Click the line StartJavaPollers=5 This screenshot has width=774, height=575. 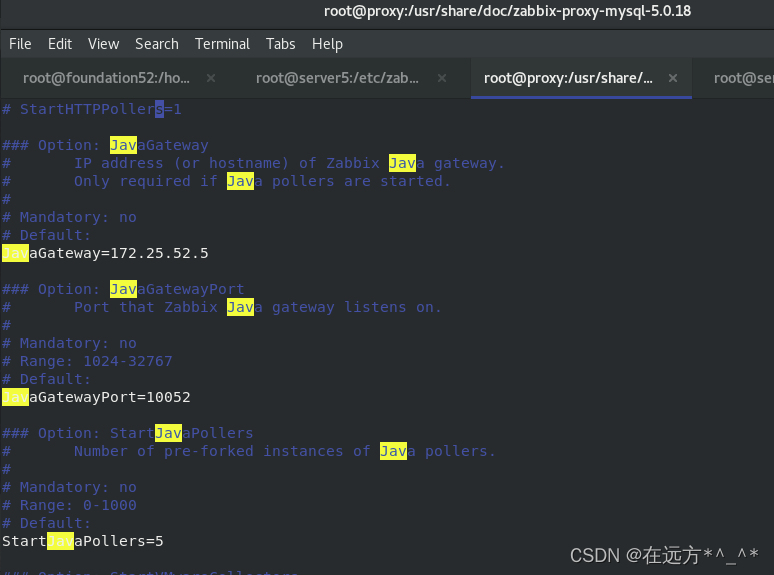click(x=82, y=541)
